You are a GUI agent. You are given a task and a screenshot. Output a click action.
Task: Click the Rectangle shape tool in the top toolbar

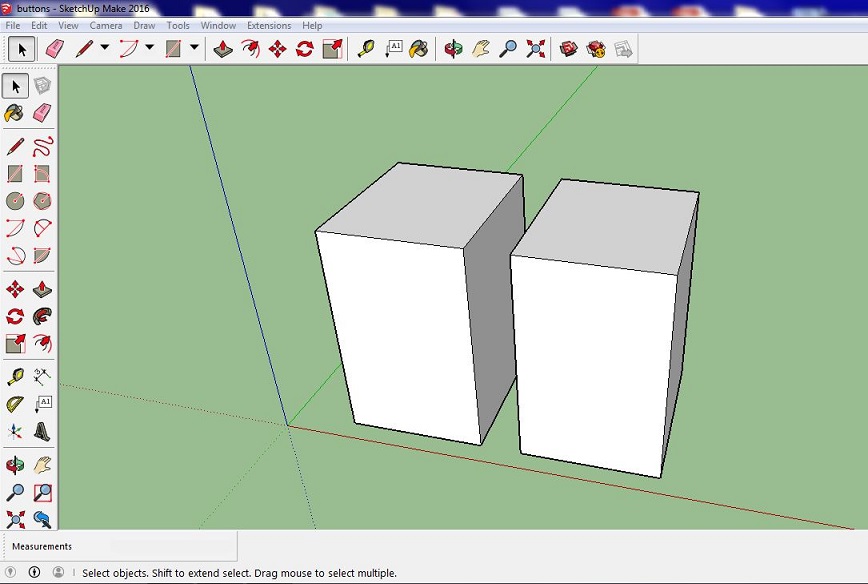tap(173, 49)
